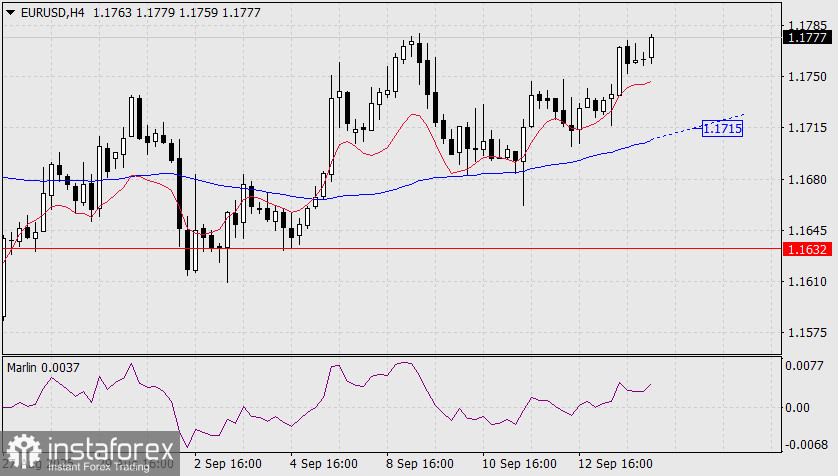Select the blue 1.1715 price tag
The width and height of the screenshot is (838, 476).
coord(722,128)
